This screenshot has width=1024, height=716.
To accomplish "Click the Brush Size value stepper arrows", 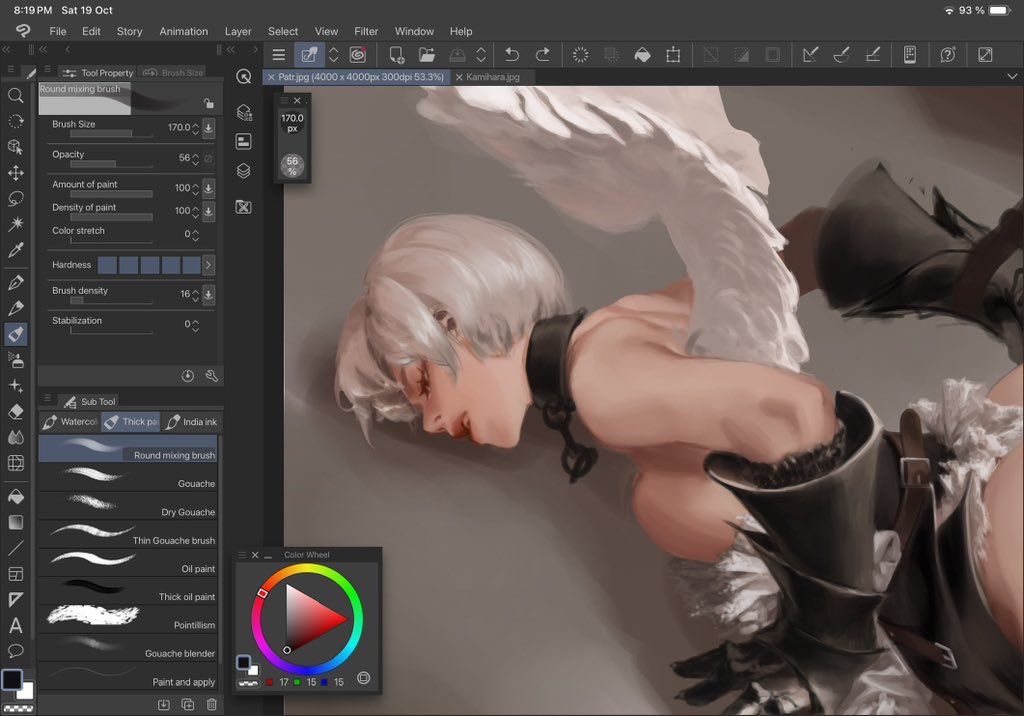I will click(x=195, y=128).
